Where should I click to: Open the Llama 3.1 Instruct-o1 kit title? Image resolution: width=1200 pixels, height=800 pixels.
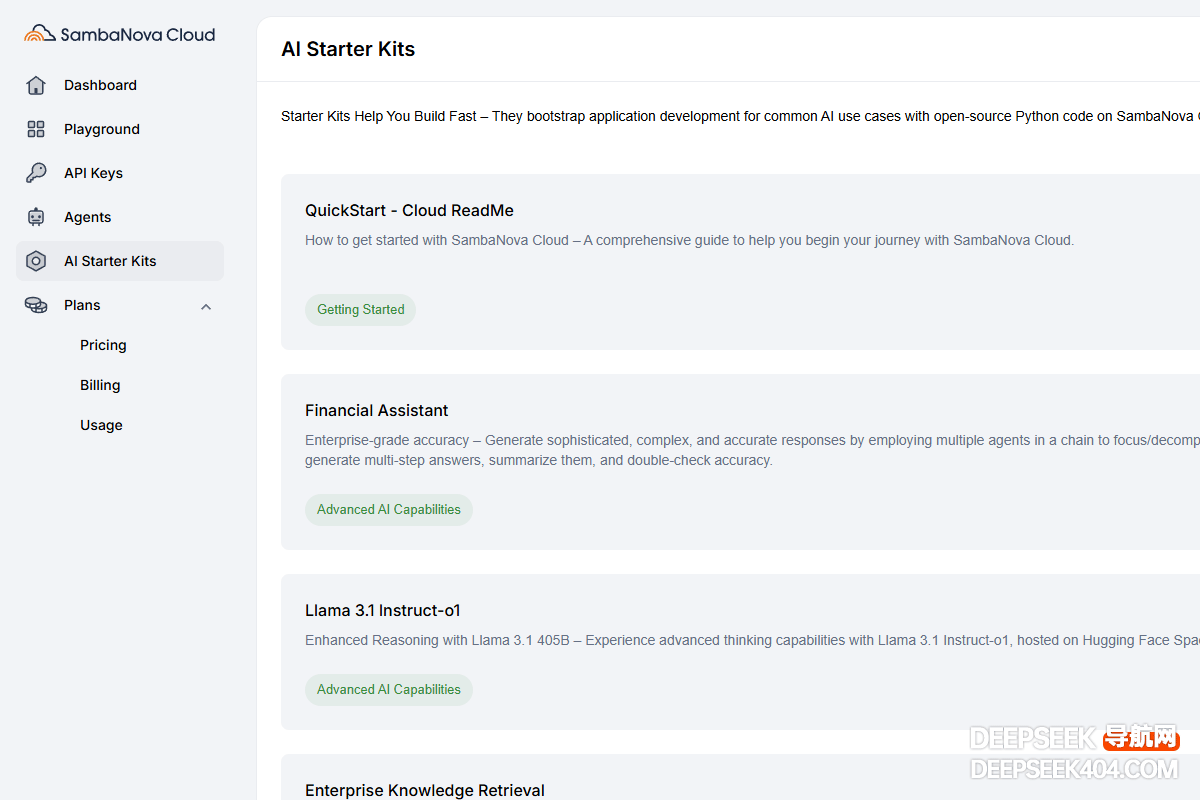pos(383,610)
